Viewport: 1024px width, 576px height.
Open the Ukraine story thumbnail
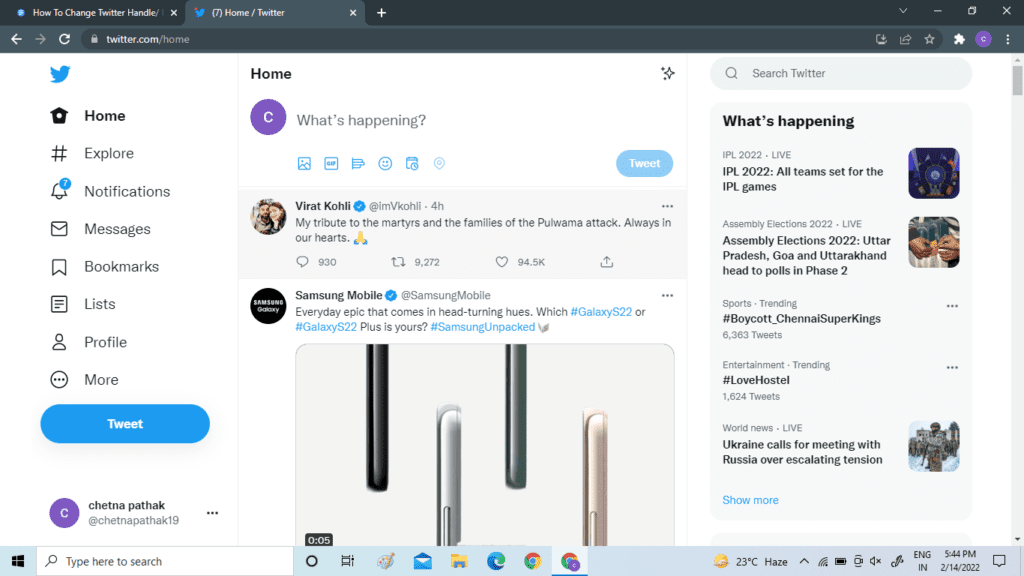934,447
